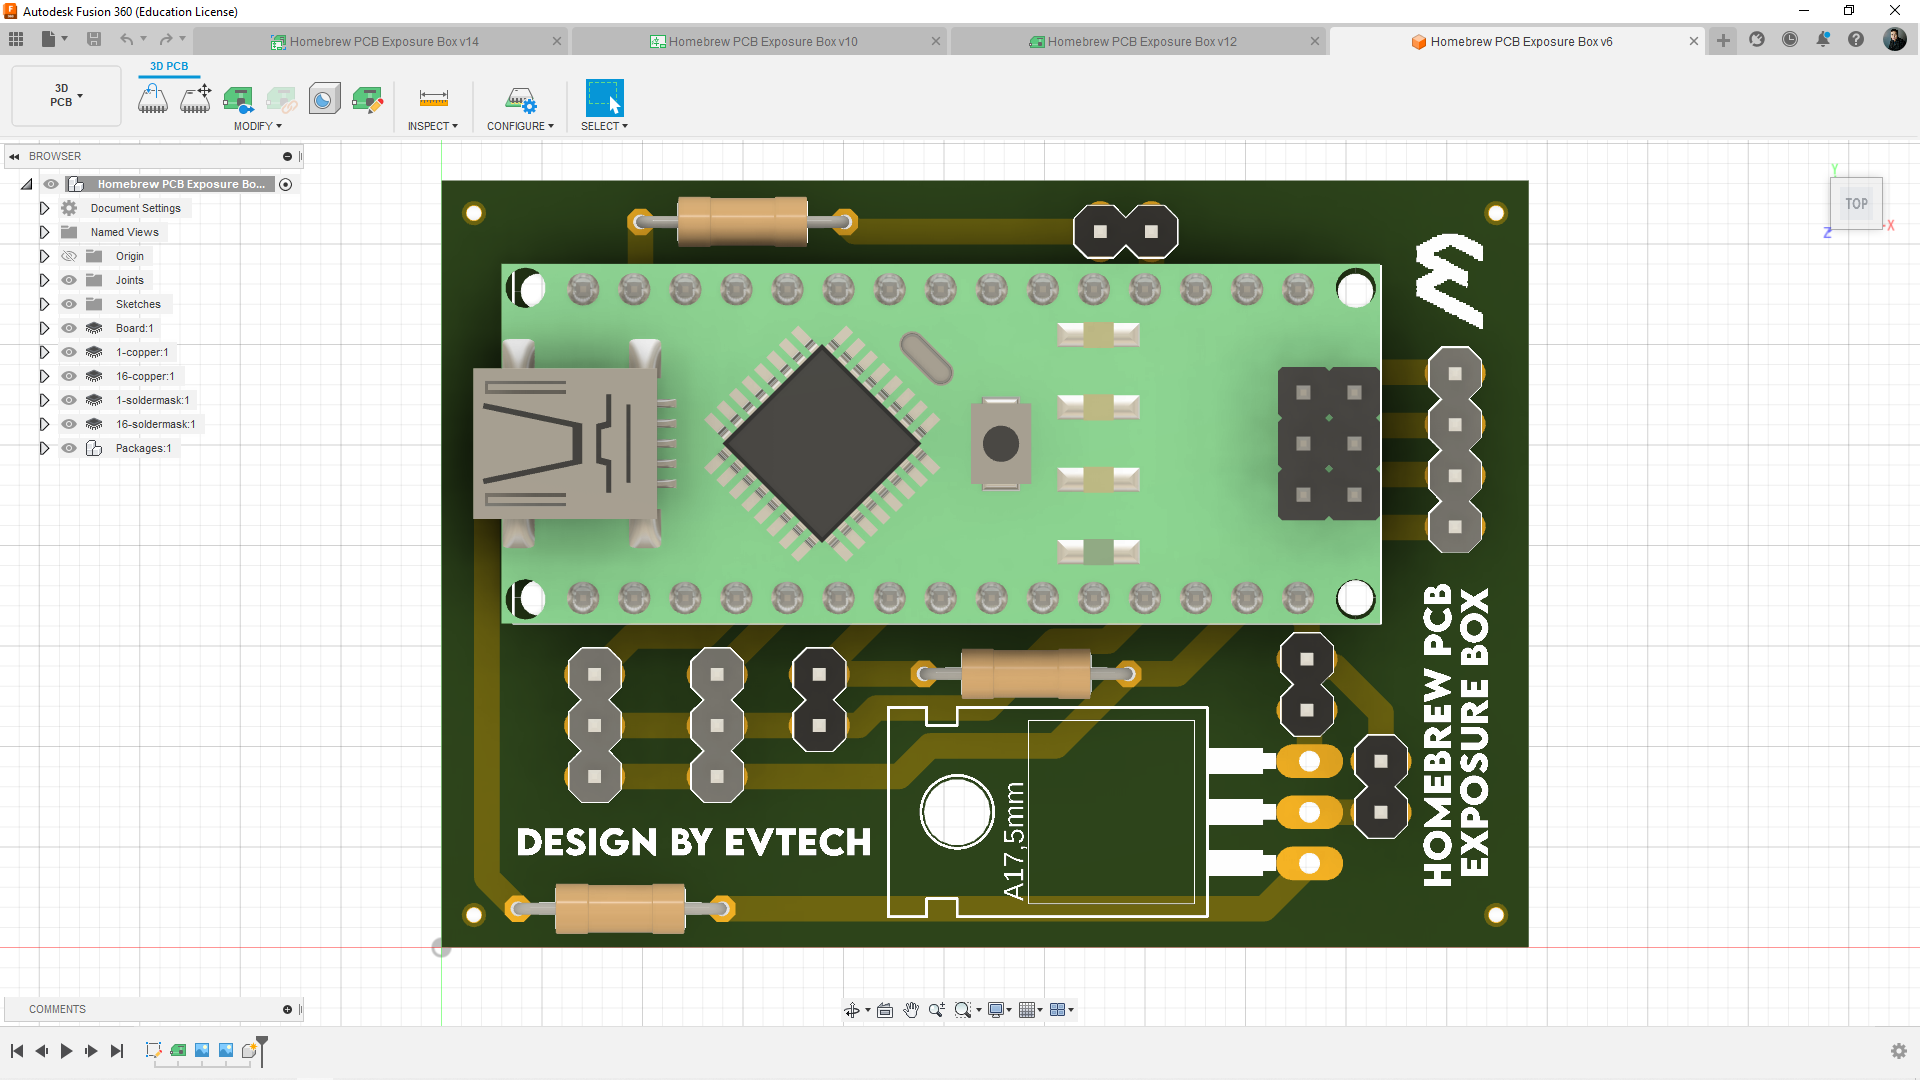The image size is (1920, 1080).
Task: Activate the Pan hand tool
Action: coord(911,1010)
